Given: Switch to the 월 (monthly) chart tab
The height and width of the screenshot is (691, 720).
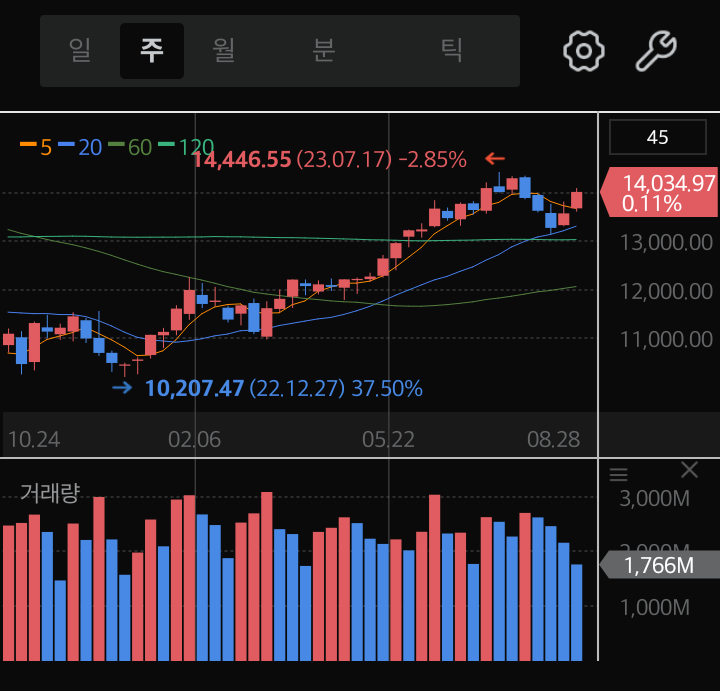Looking at the screenshot, I should coord(224,51).
